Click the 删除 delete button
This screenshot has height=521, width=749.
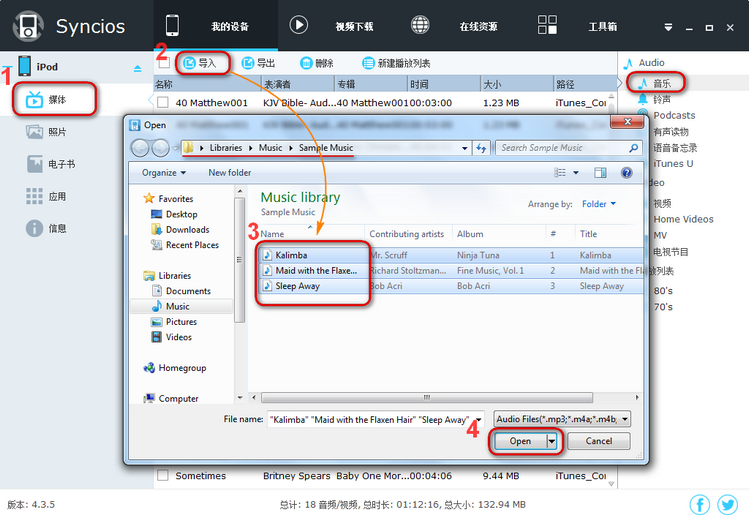(317, 63)
